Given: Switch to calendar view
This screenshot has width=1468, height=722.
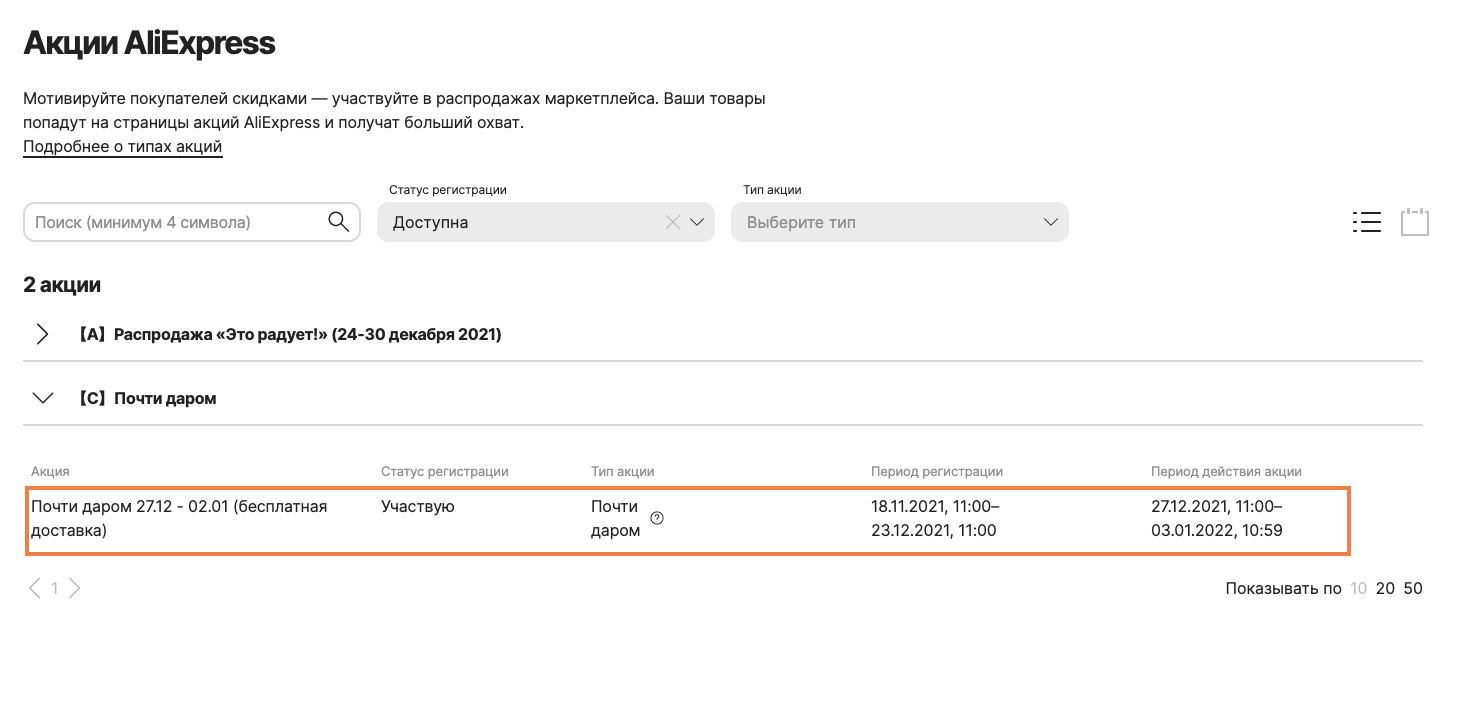Looking at the screenshot, I should [x=1415, y=222].
